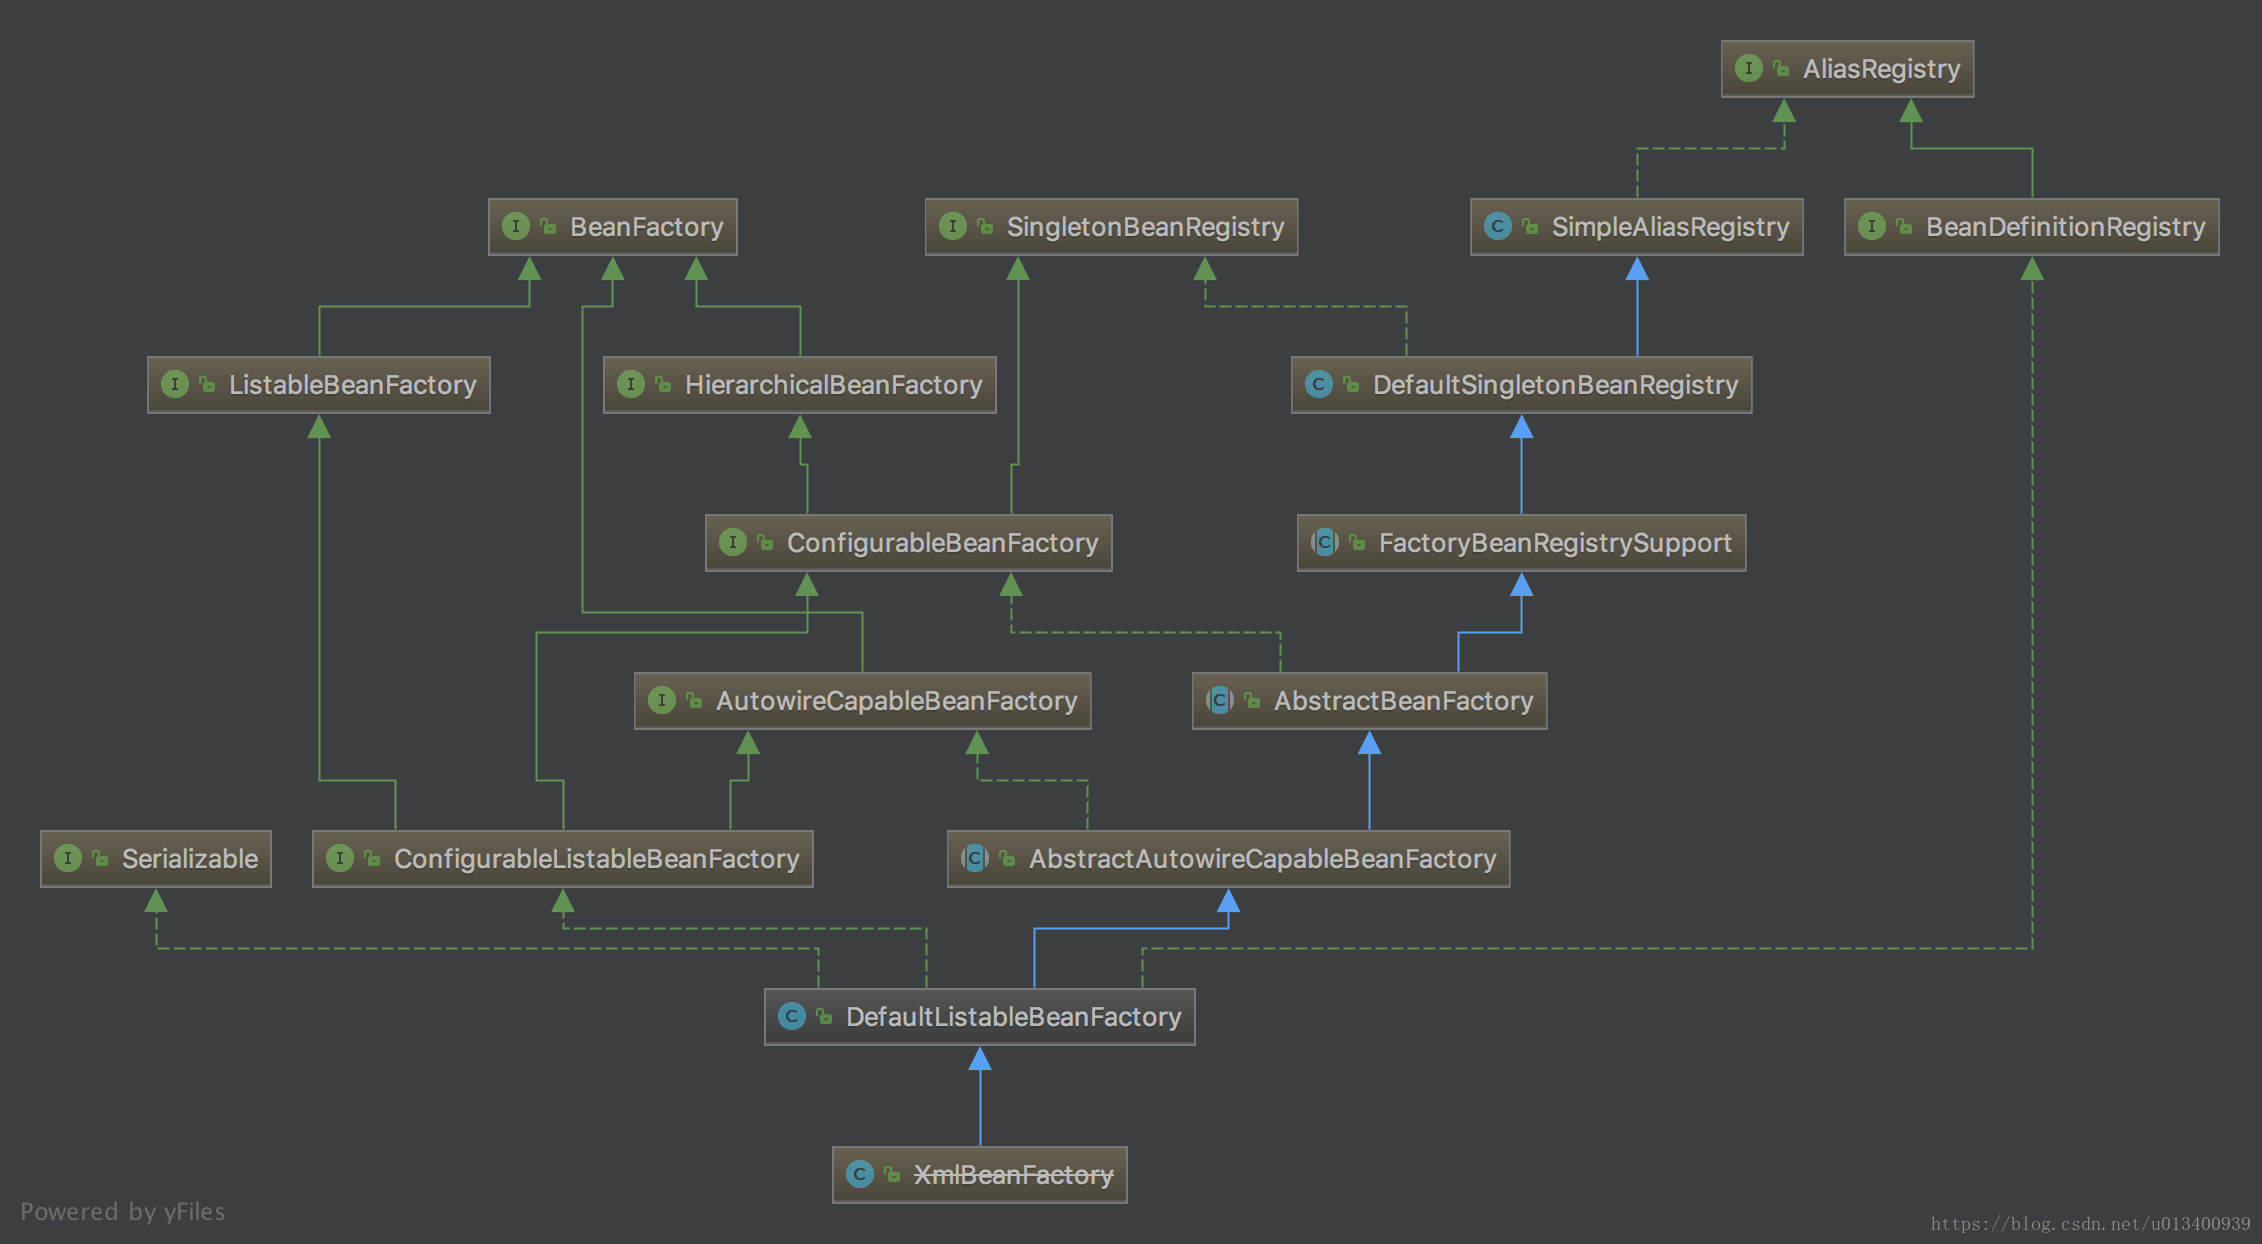Click abstract class icon on AbstractBeanFactory node
2262x1244 pixels.
click(1219, 700)
